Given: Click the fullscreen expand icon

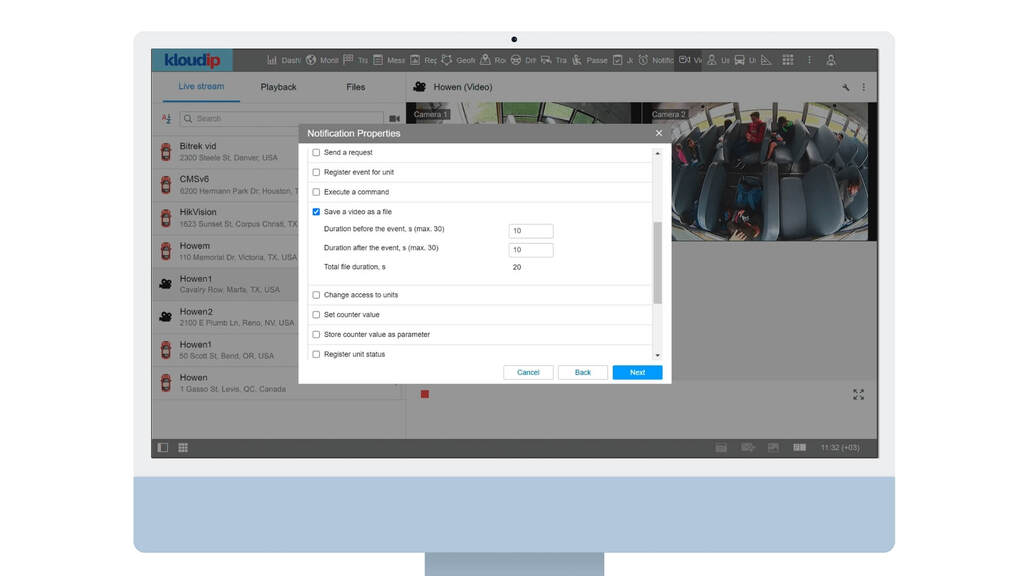Looking at the screenshot, I should click(858, 394).
